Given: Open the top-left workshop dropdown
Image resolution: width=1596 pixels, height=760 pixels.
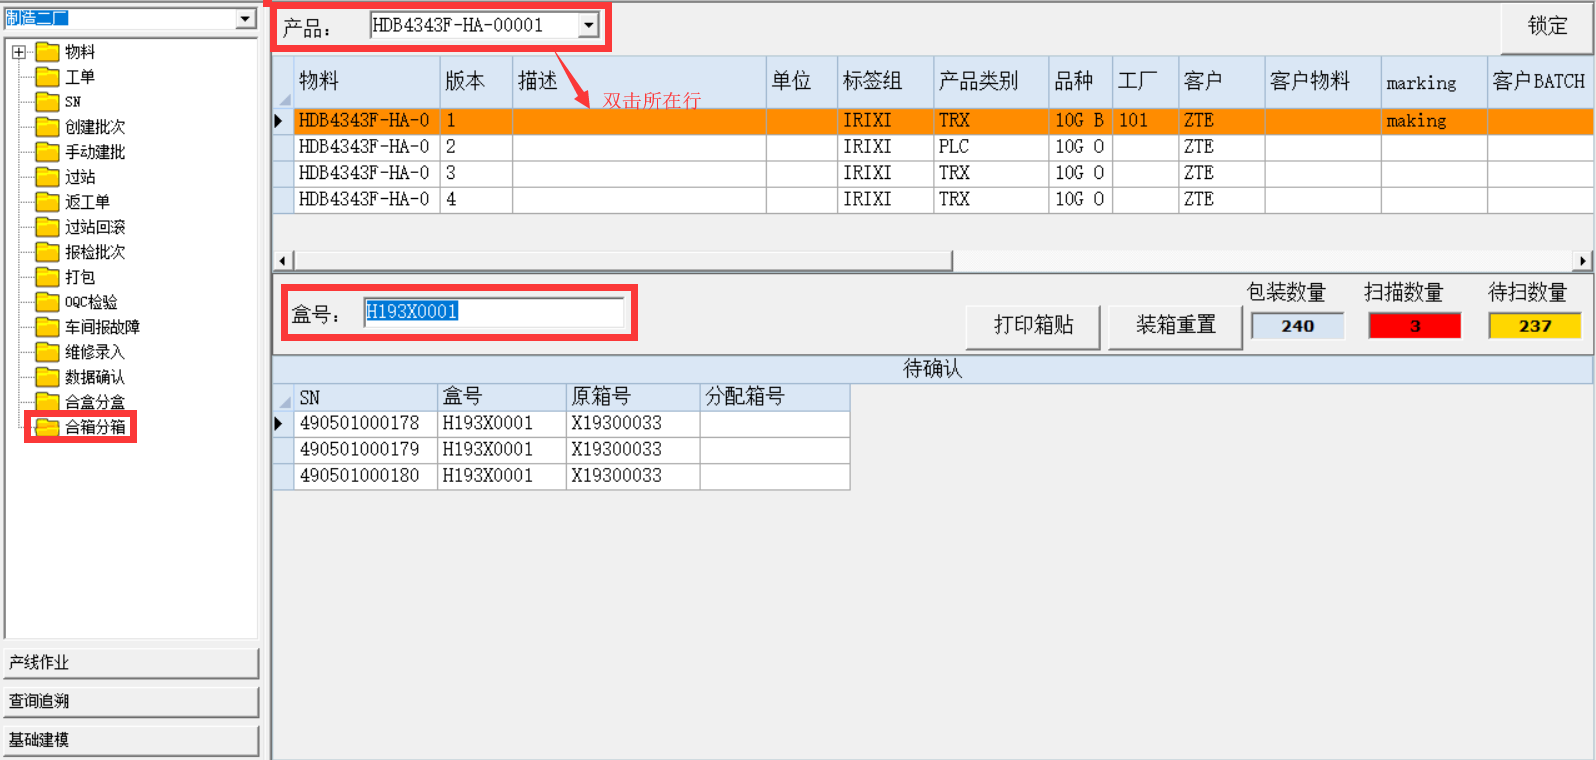Looking at the screenshot, I should pos(246,19).
